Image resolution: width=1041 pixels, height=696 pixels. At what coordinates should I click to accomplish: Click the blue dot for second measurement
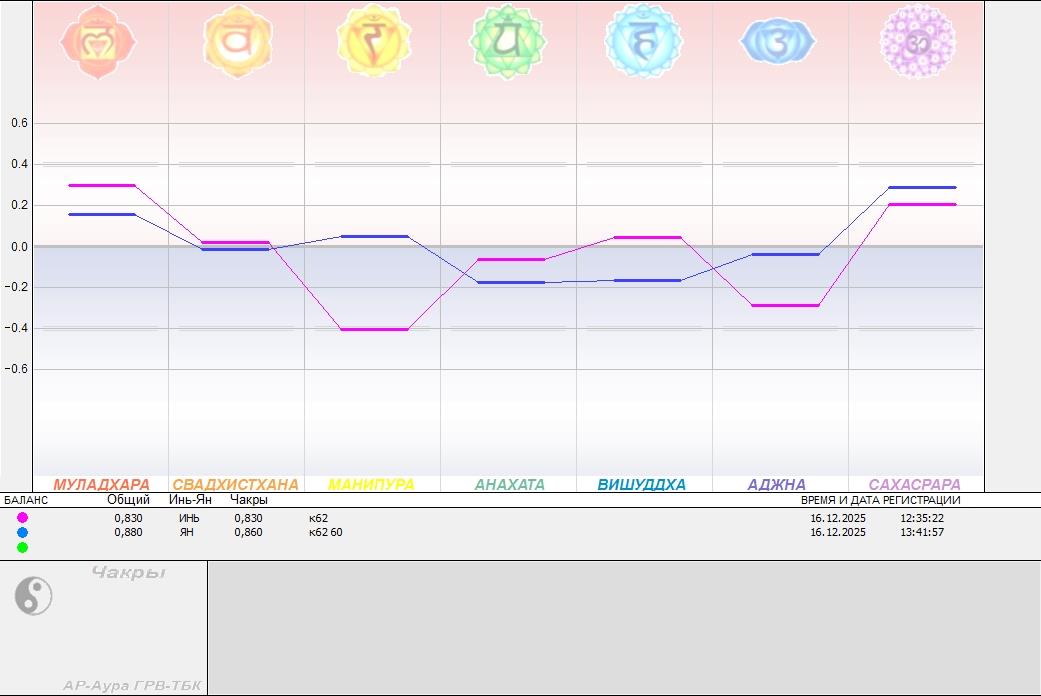click(x=22, y=533)
